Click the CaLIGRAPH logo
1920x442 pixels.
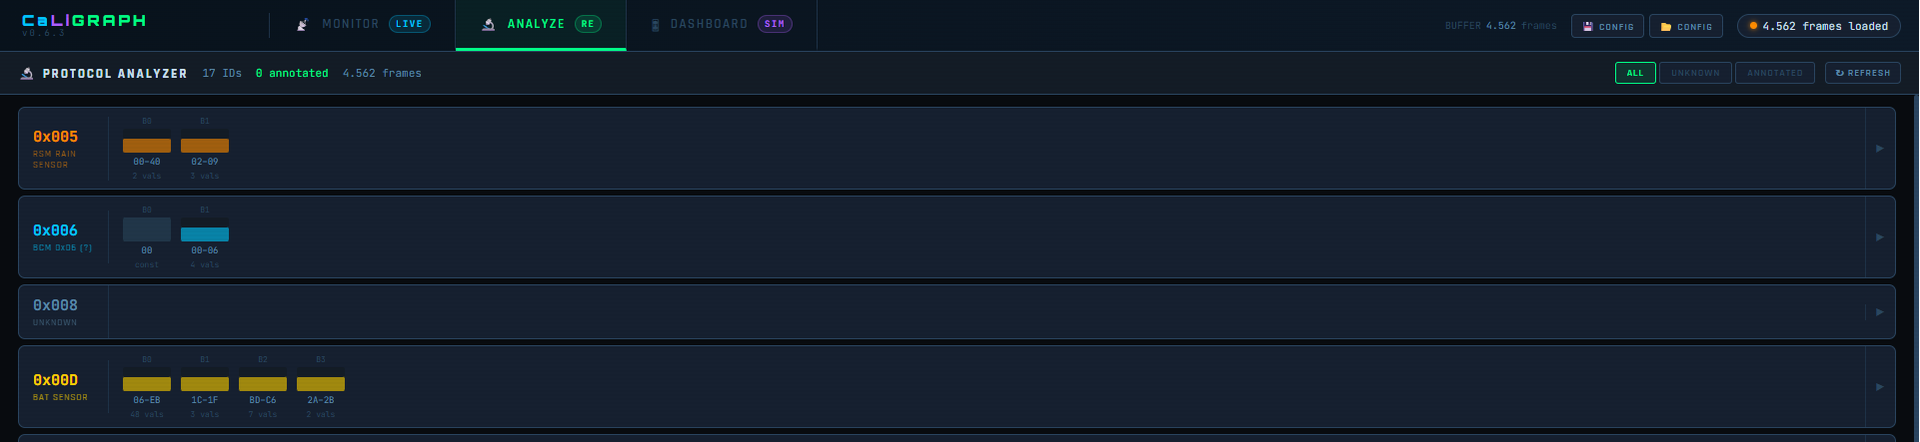click(84, 20)
